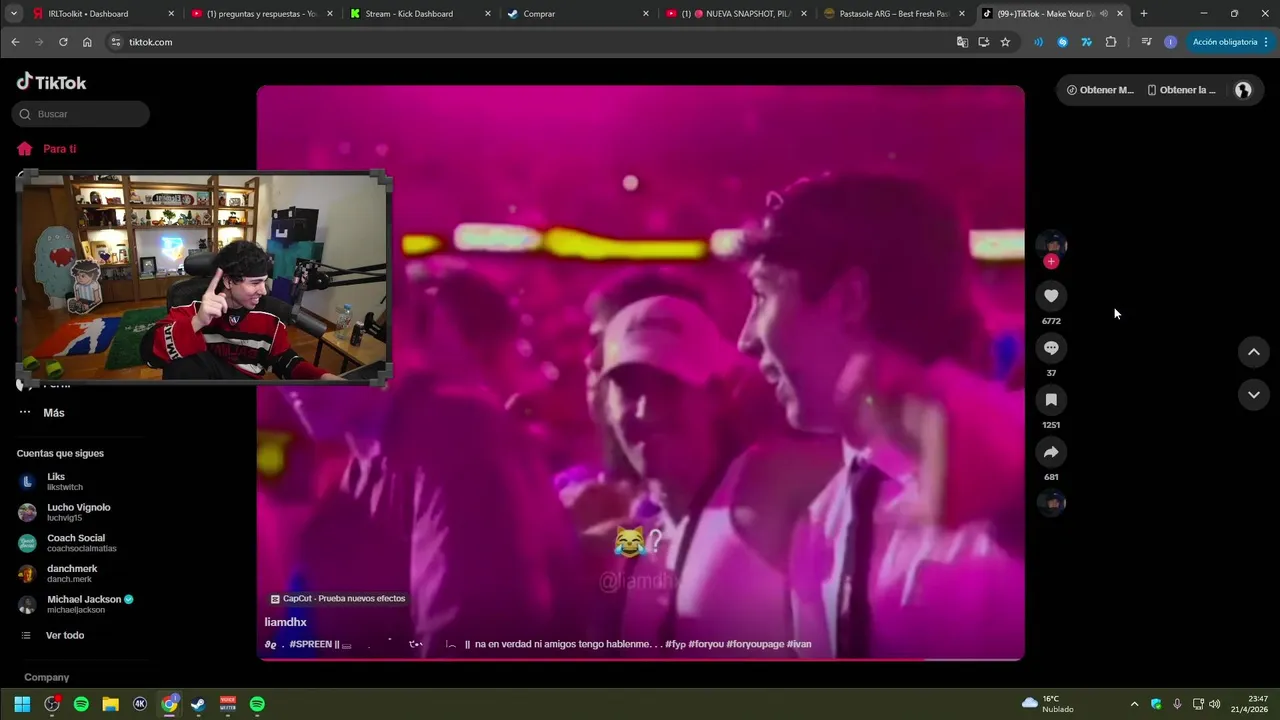Like the video with the heart icon
The image size is (1280, 720).
(1051, 296)
